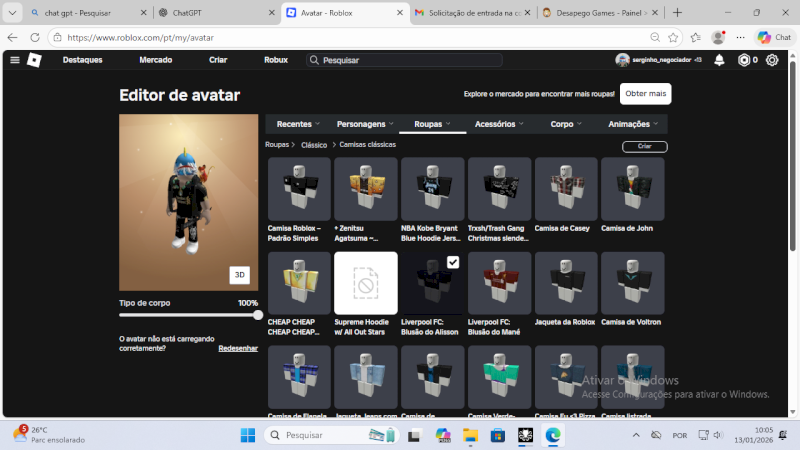Open the browser favorites list icon
This screenshot has width=800, height=450.
click(695, 37)
